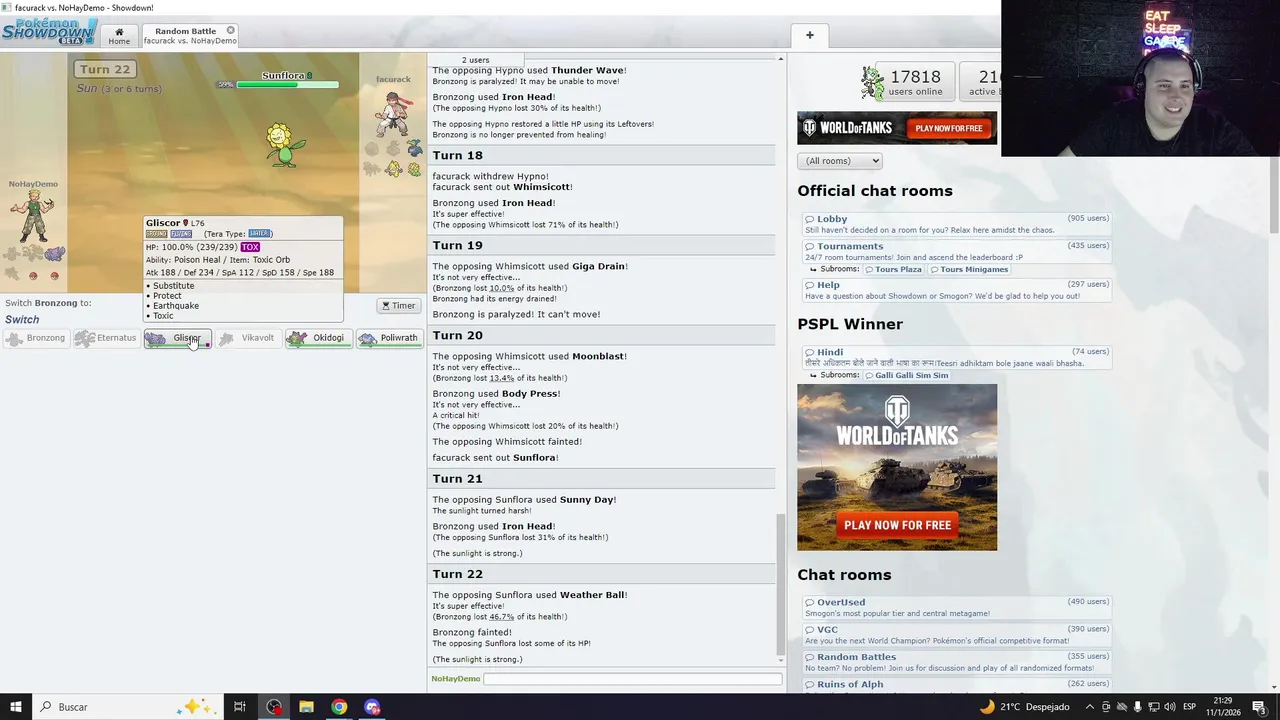Click PLAY NOW FOR FREE on large ad
Viewport: 1280px width, 720px height.
897,525
